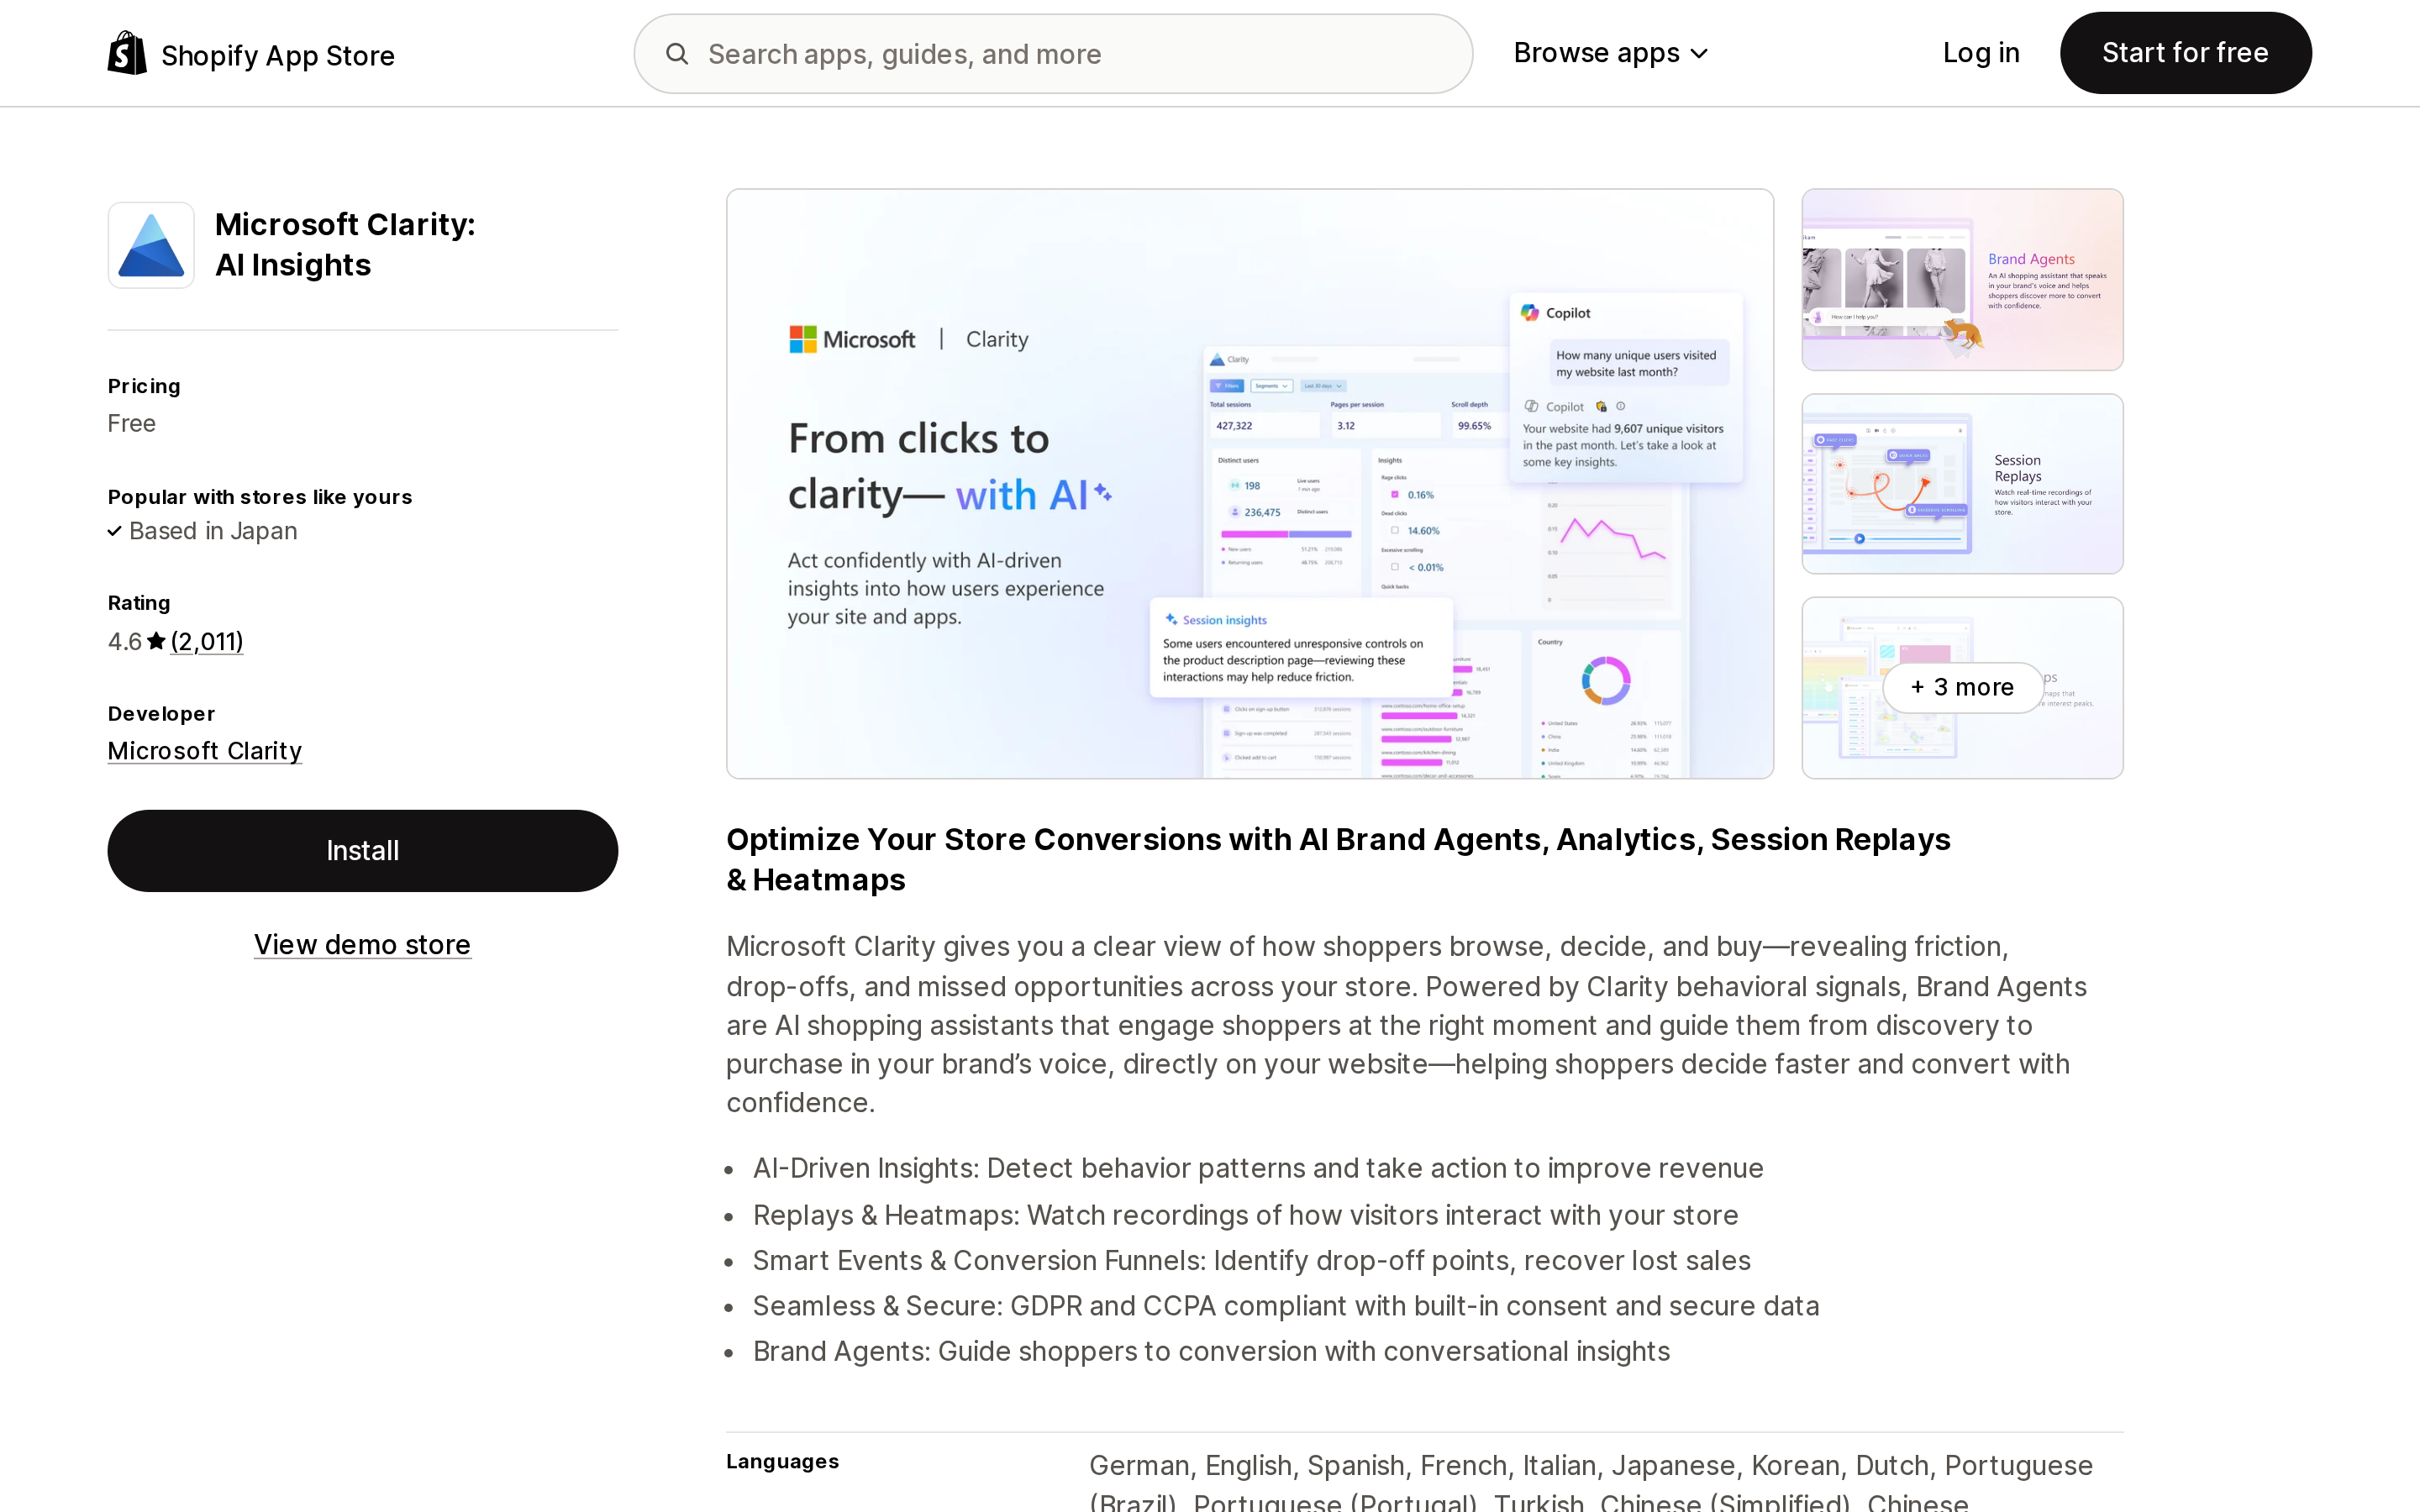Expand the Browse apps dropdown
The height and width of the screenshot is (1512, 2420).
(1610, 53)
